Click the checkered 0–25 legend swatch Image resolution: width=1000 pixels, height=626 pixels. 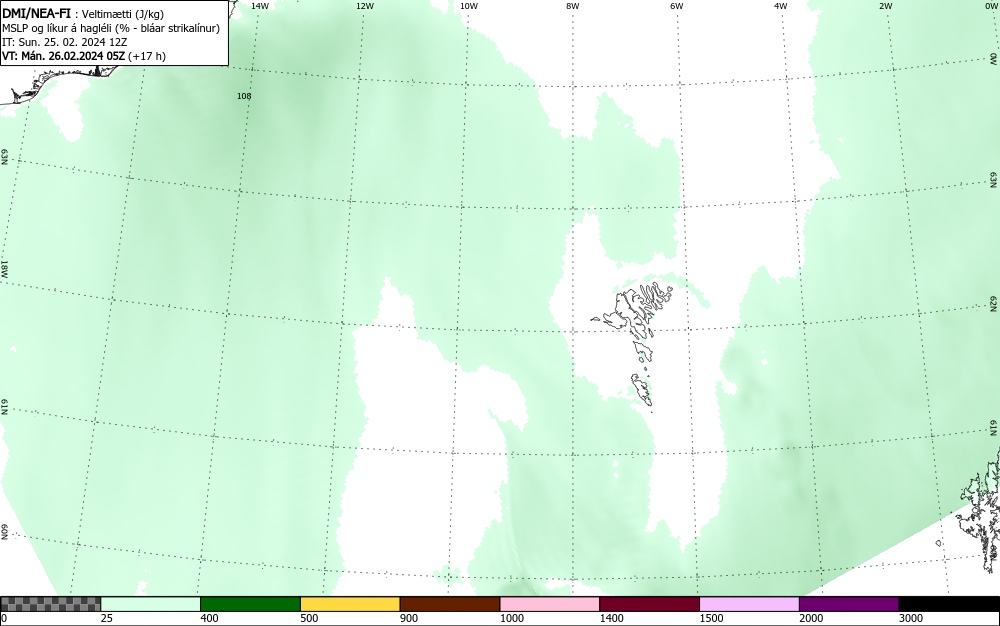click(x=50, y=604)
